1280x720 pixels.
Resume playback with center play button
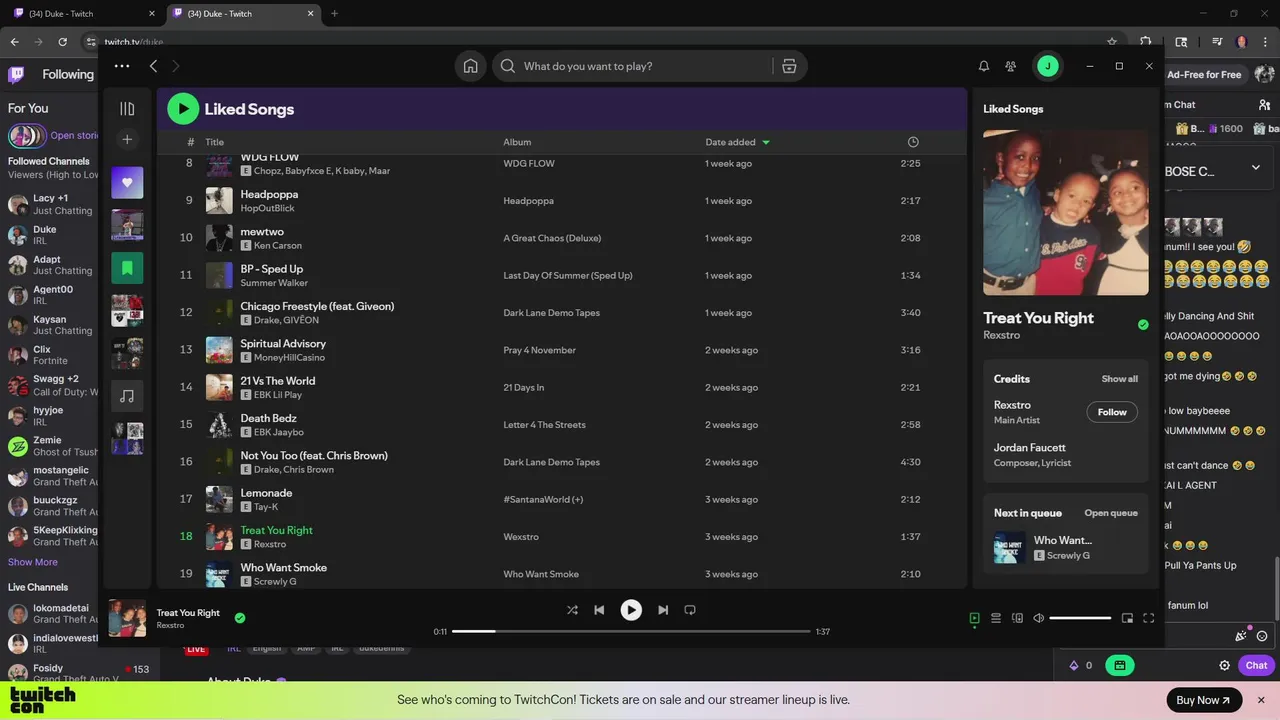point(631,610)
